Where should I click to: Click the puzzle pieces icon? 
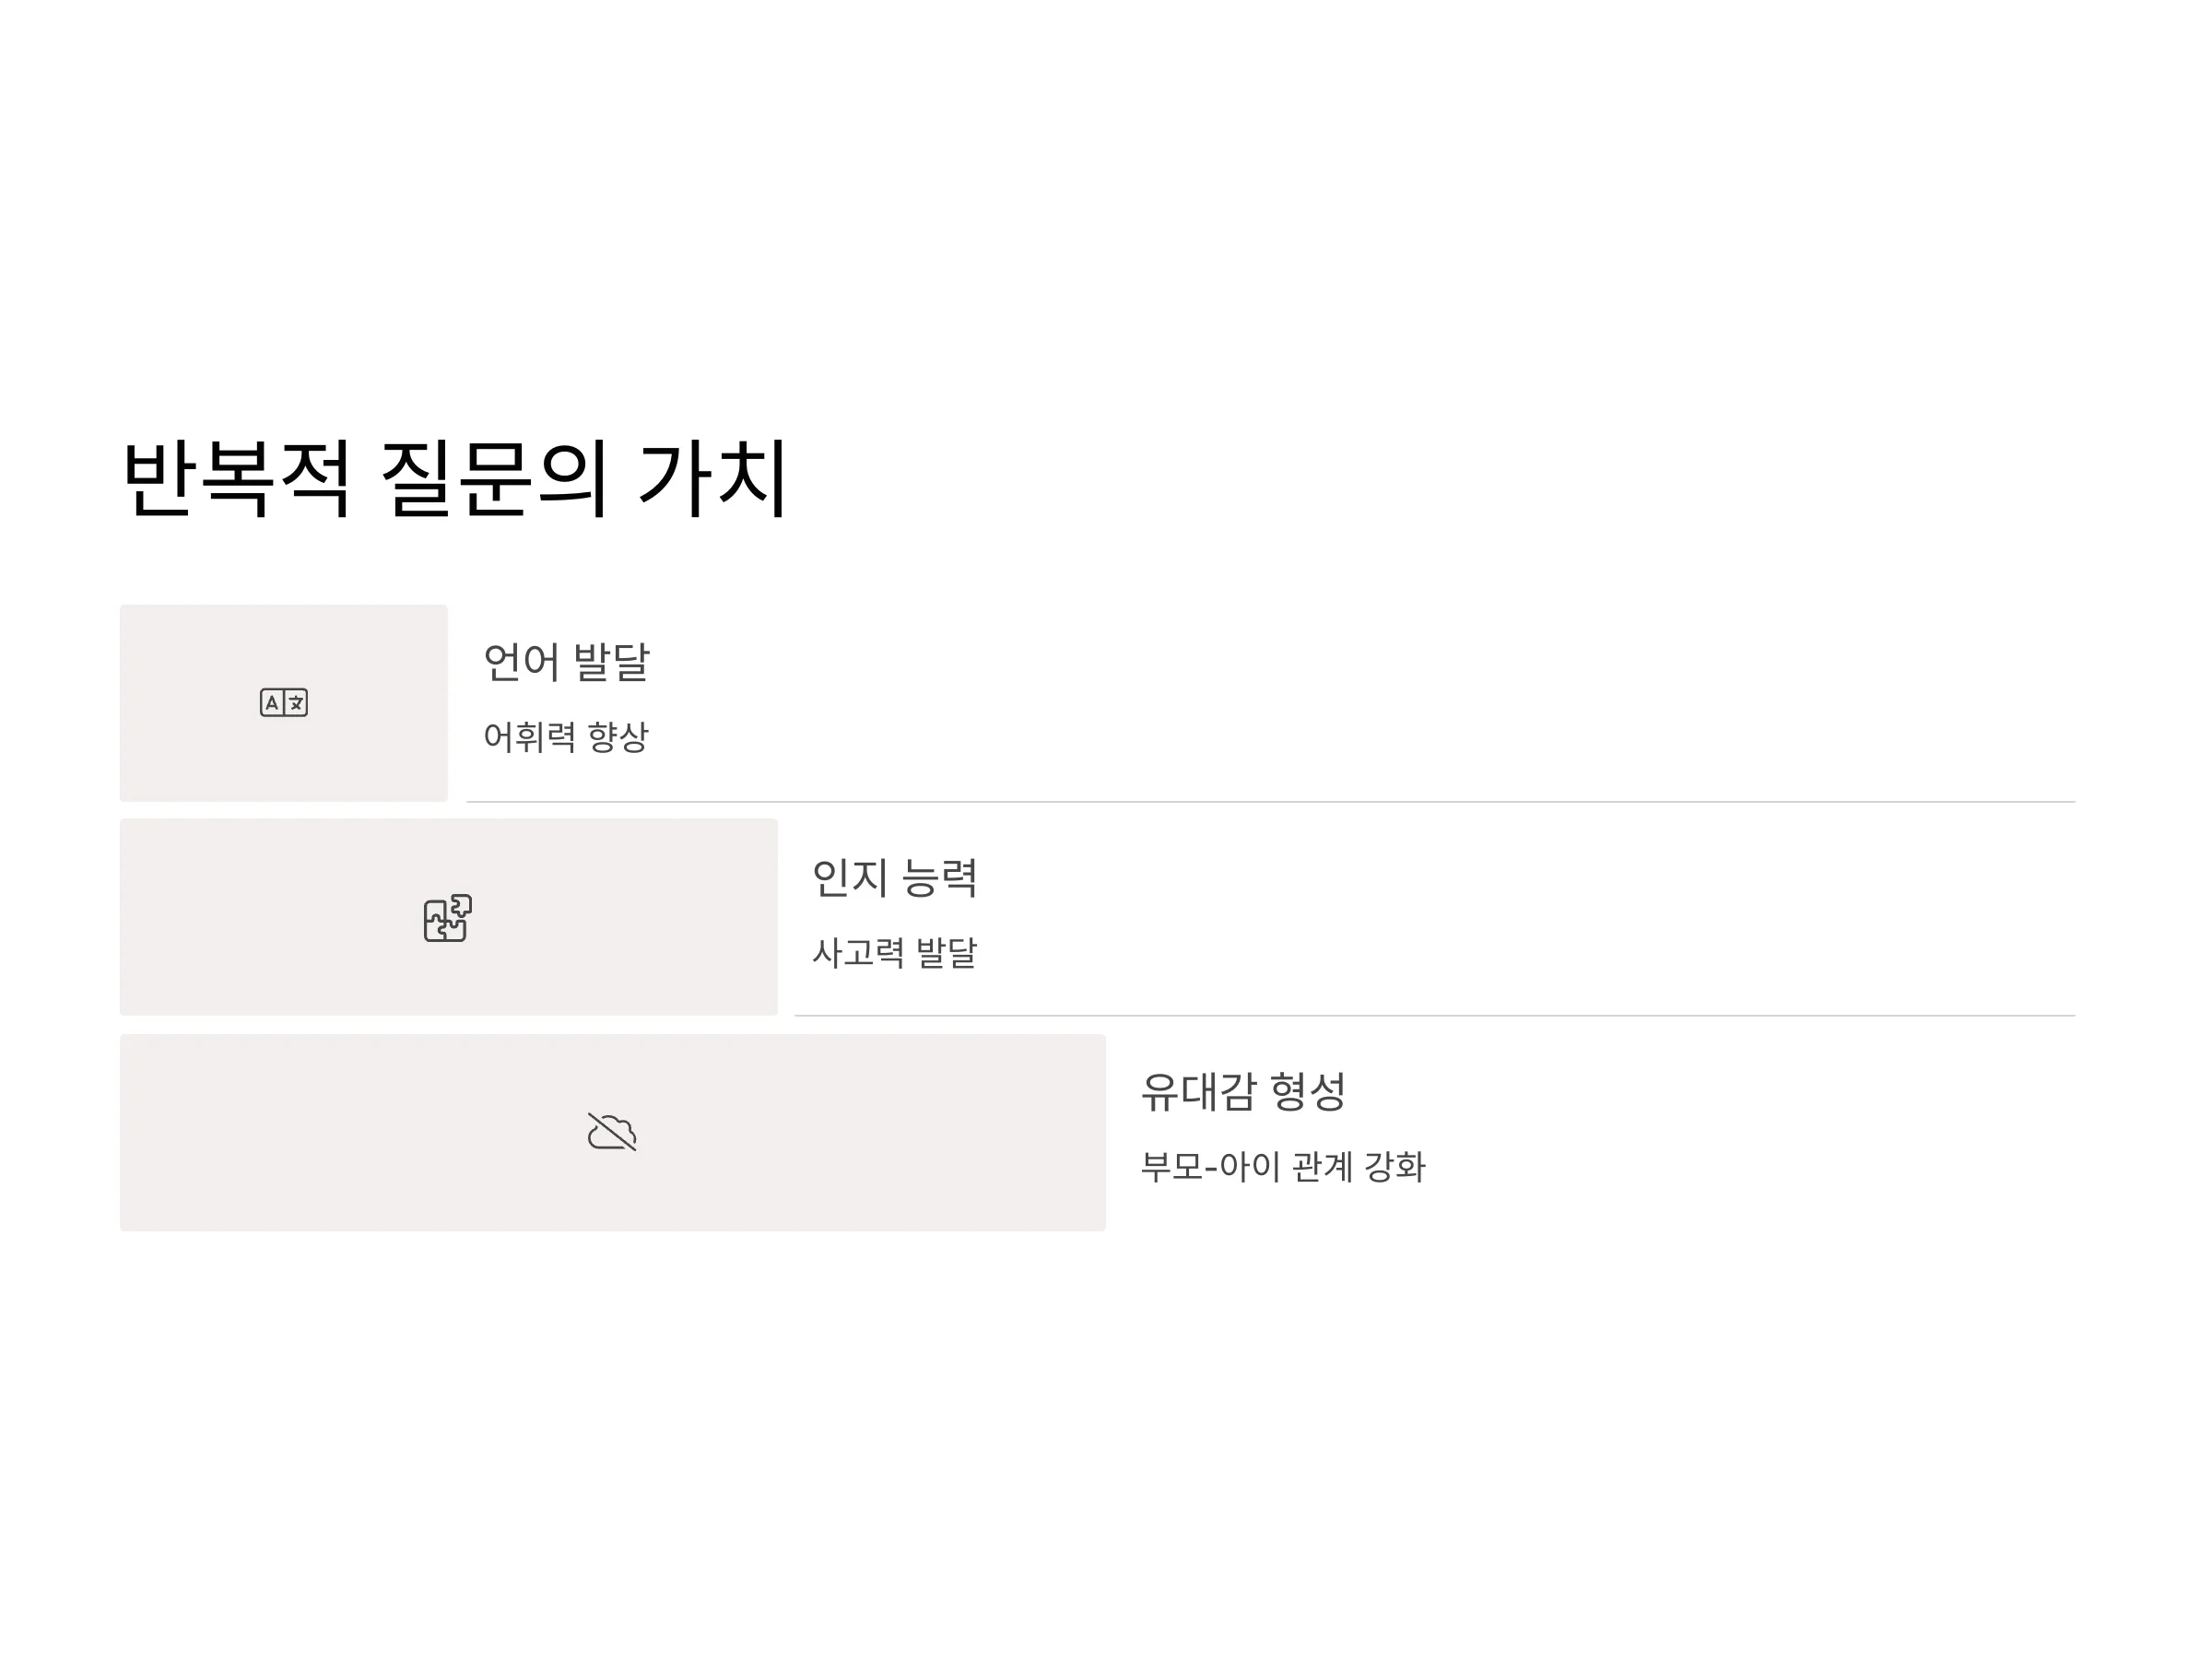[x=448, y=917]
